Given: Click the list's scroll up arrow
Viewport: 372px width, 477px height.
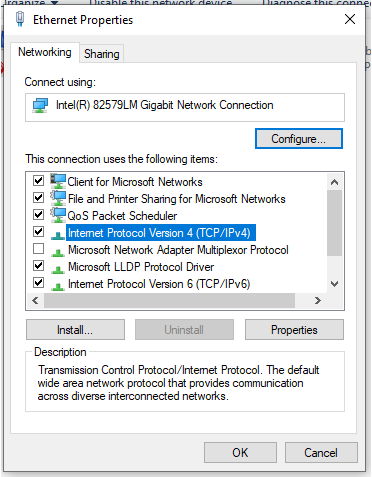Looking at the screenshot, I should (x=335, y=182).
